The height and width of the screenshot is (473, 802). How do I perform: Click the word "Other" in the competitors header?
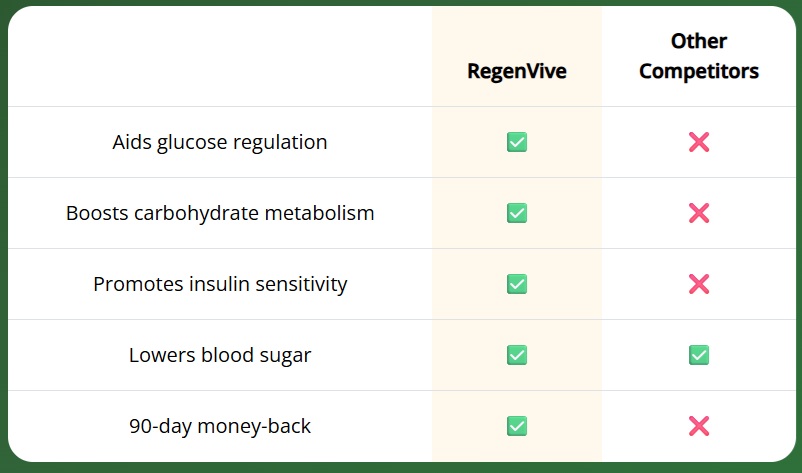699,41
